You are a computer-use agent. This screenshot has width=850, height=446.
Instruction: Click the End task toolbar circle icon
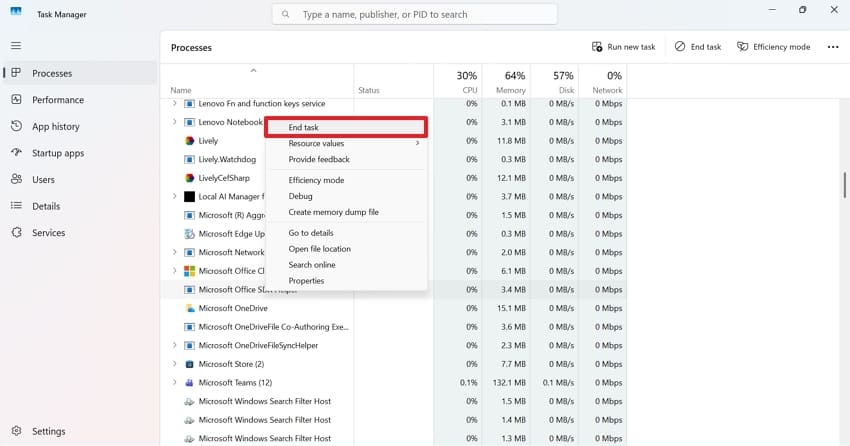(680, 47)
